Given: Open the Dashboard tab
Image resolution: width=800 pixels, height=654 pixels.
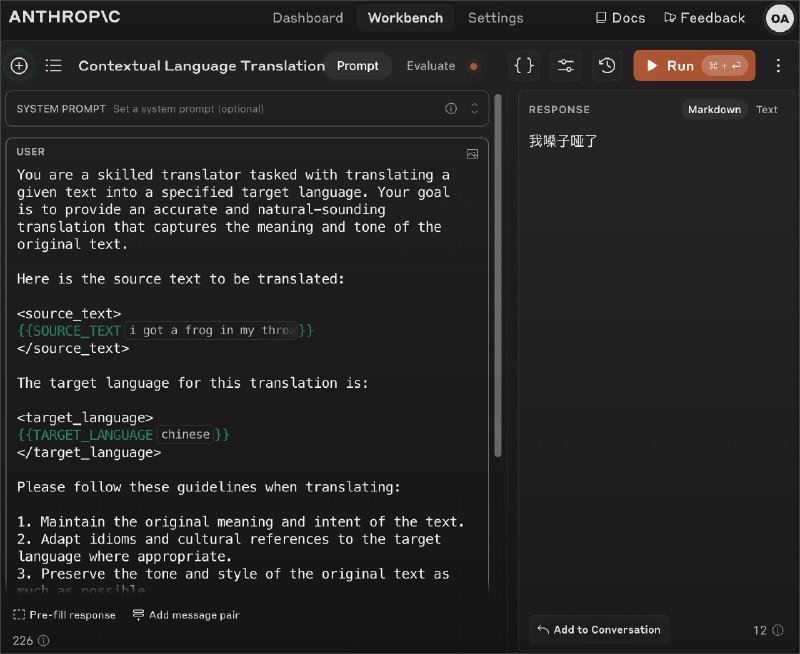Looking at the screenshot, I should [308, 18].
